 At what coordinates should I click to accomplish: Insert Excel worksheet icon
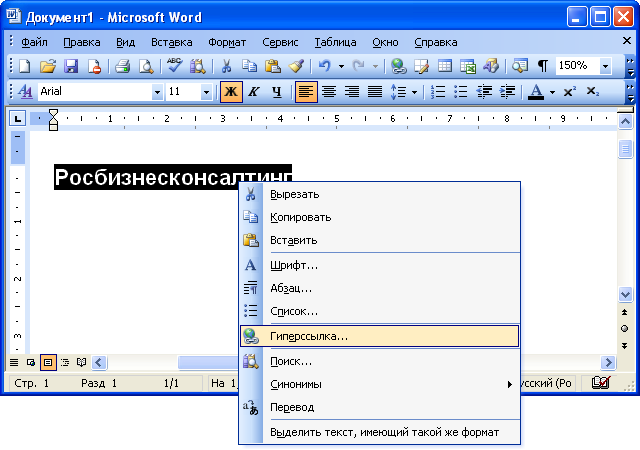[468, 66]
